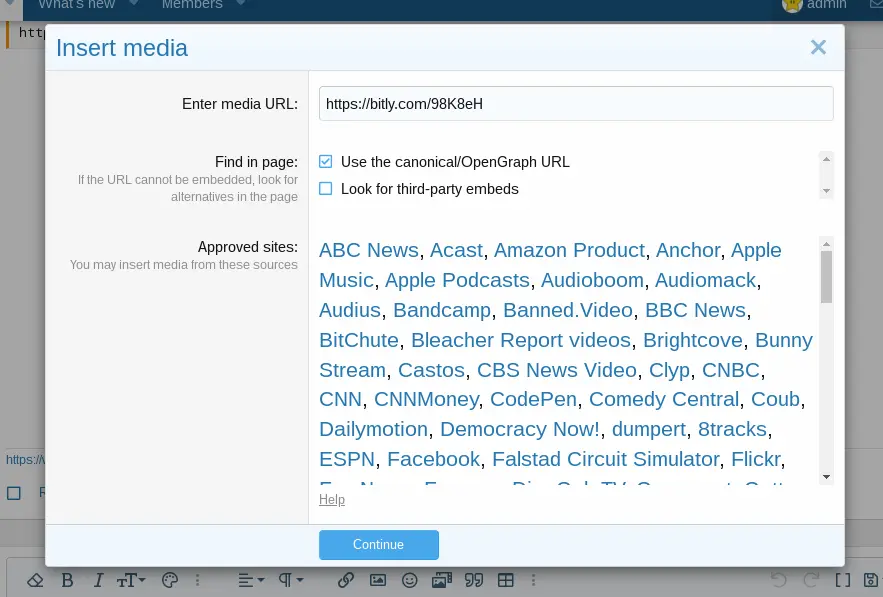Click Approved sites scroll up arrow
The width and height of the screenshot is (883, 597).
coord(826,244)
